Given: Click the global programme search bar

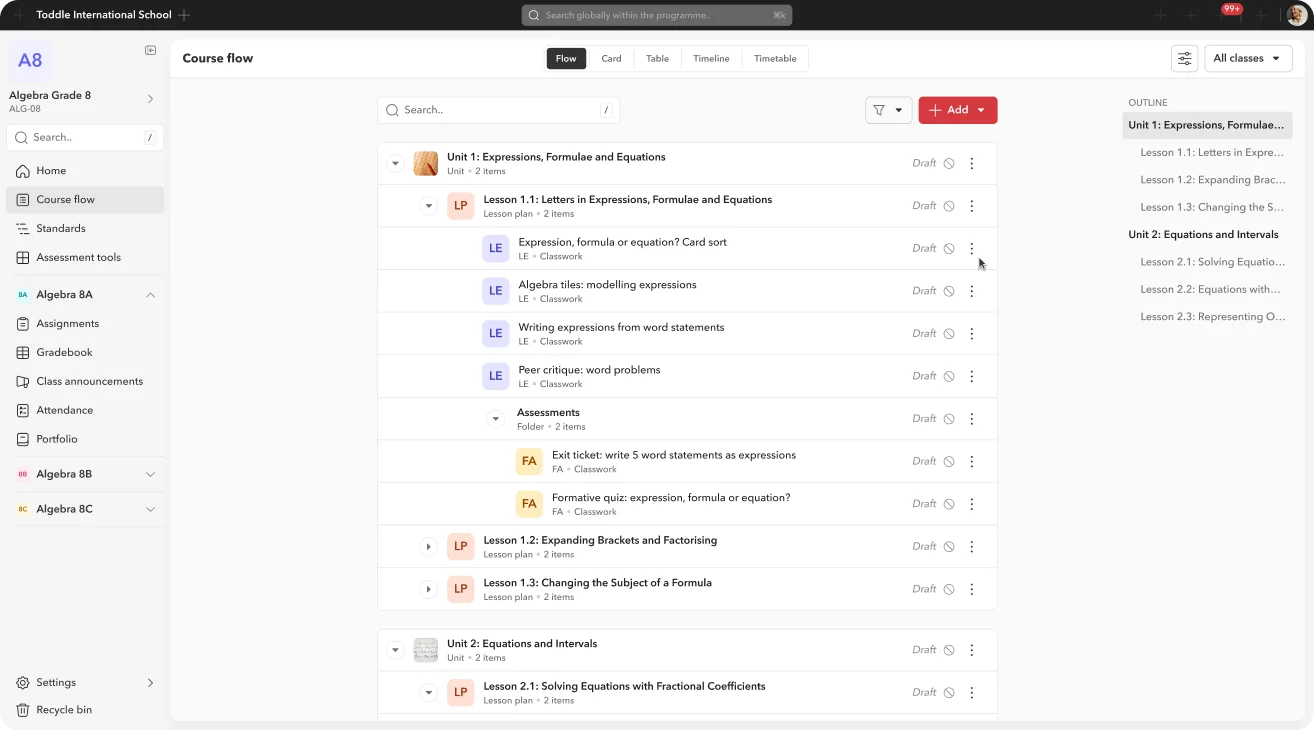Looking at the screenshot, I should point(657,15).
